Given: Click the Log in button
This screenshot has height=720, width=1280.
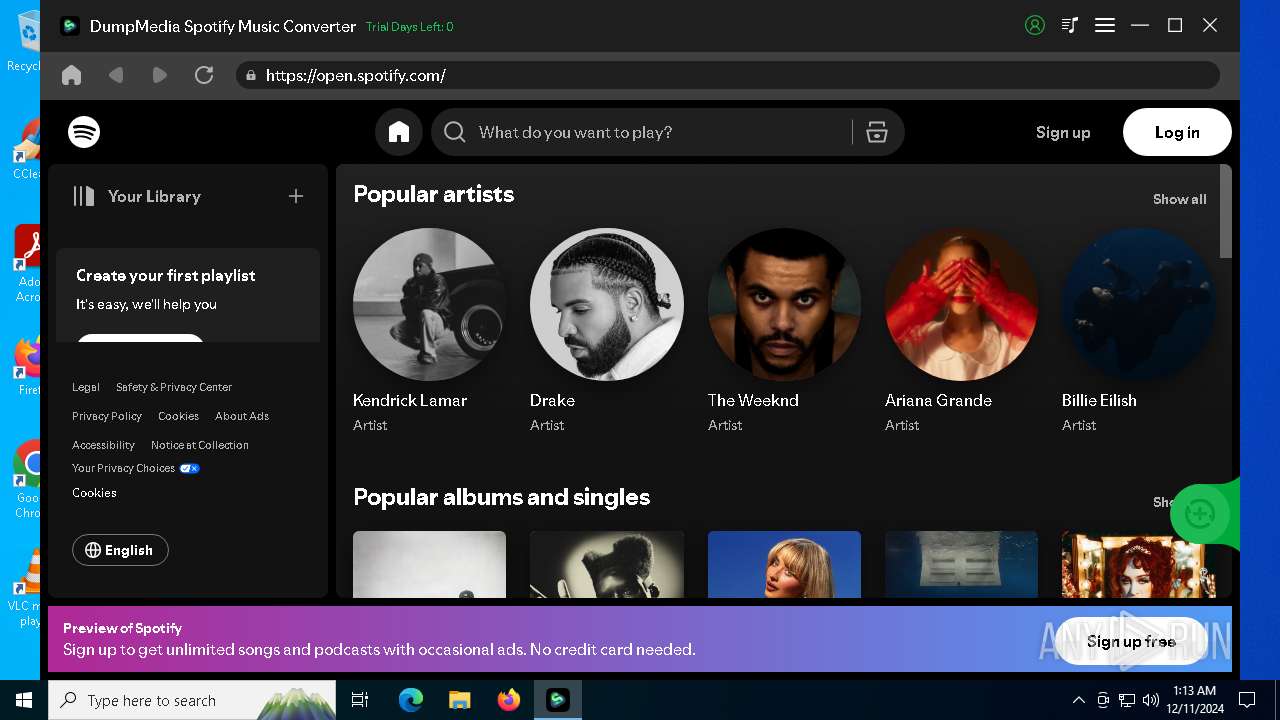Looking at the screenshot, I should (1177, 132).
